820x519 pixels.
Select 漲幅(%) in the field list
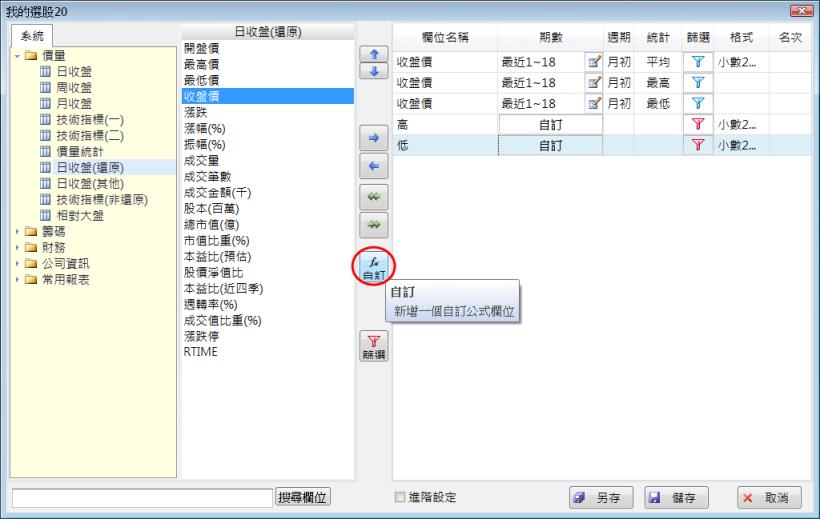[x=204, y=128]
